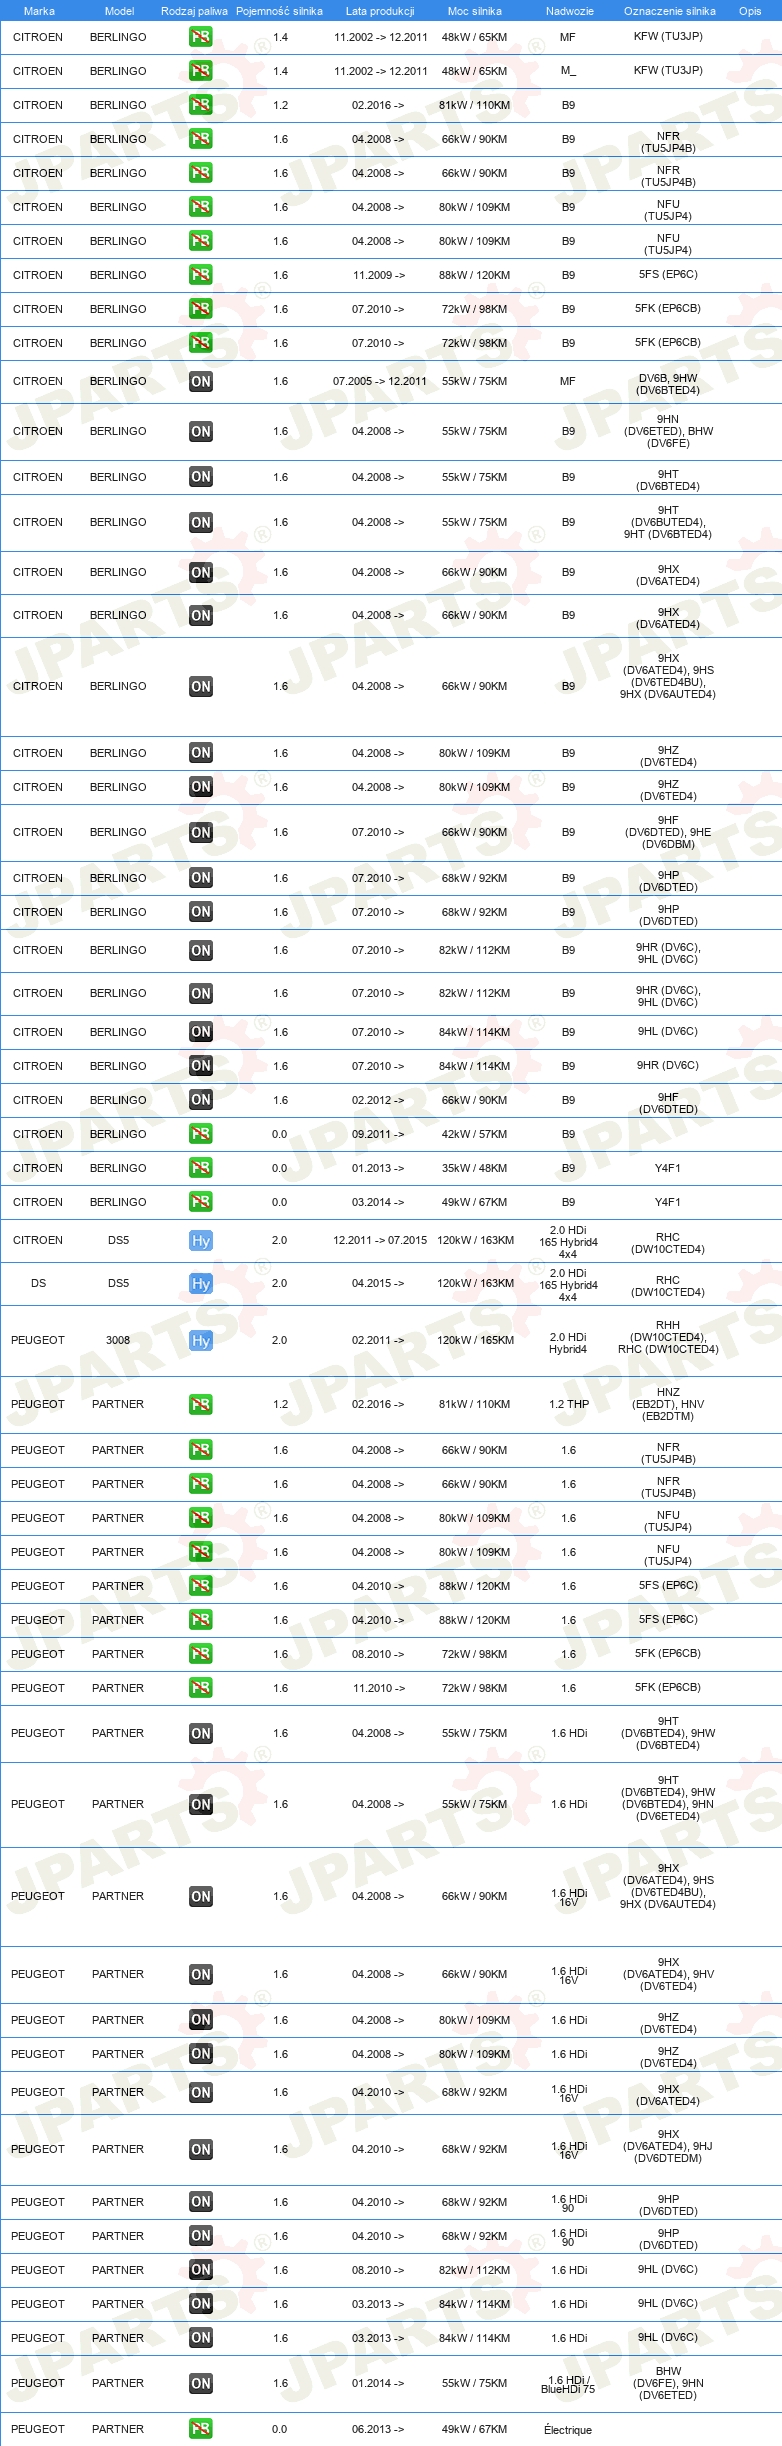
Task: Click PB icon in Peugeot Partner 11.2010 row
Action: pyautogui.click(x=200, y=1688)
